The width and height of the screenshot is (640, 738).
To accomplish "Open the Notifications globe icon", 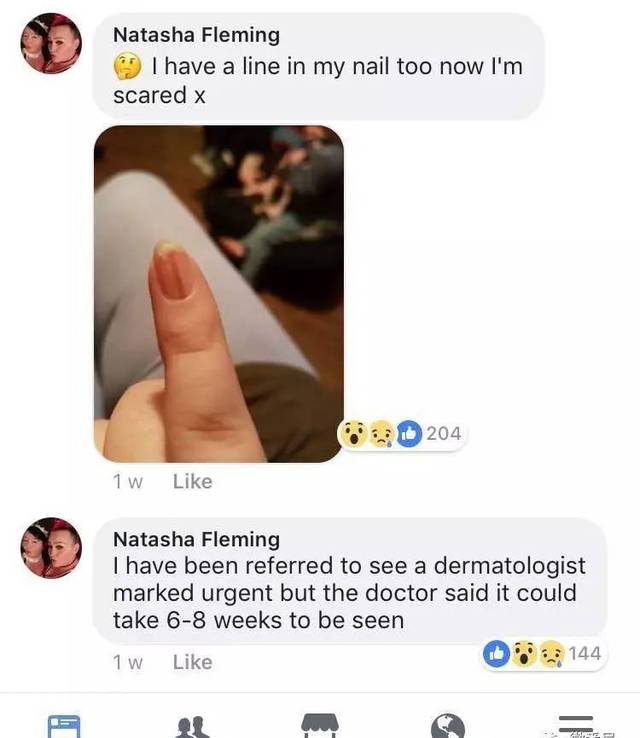I will (448, 726).
